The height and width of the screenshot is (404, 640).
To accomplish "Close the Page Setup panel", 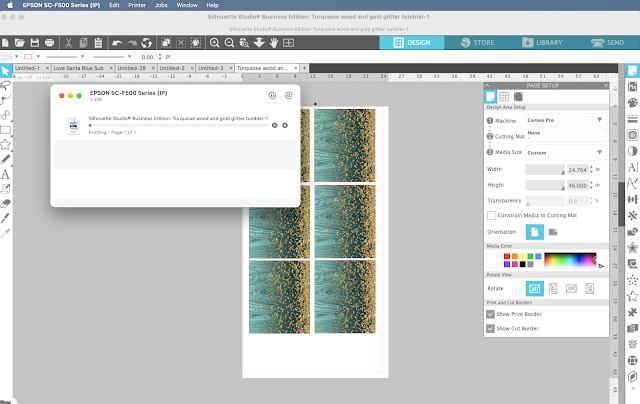I will tap(606, 85).
